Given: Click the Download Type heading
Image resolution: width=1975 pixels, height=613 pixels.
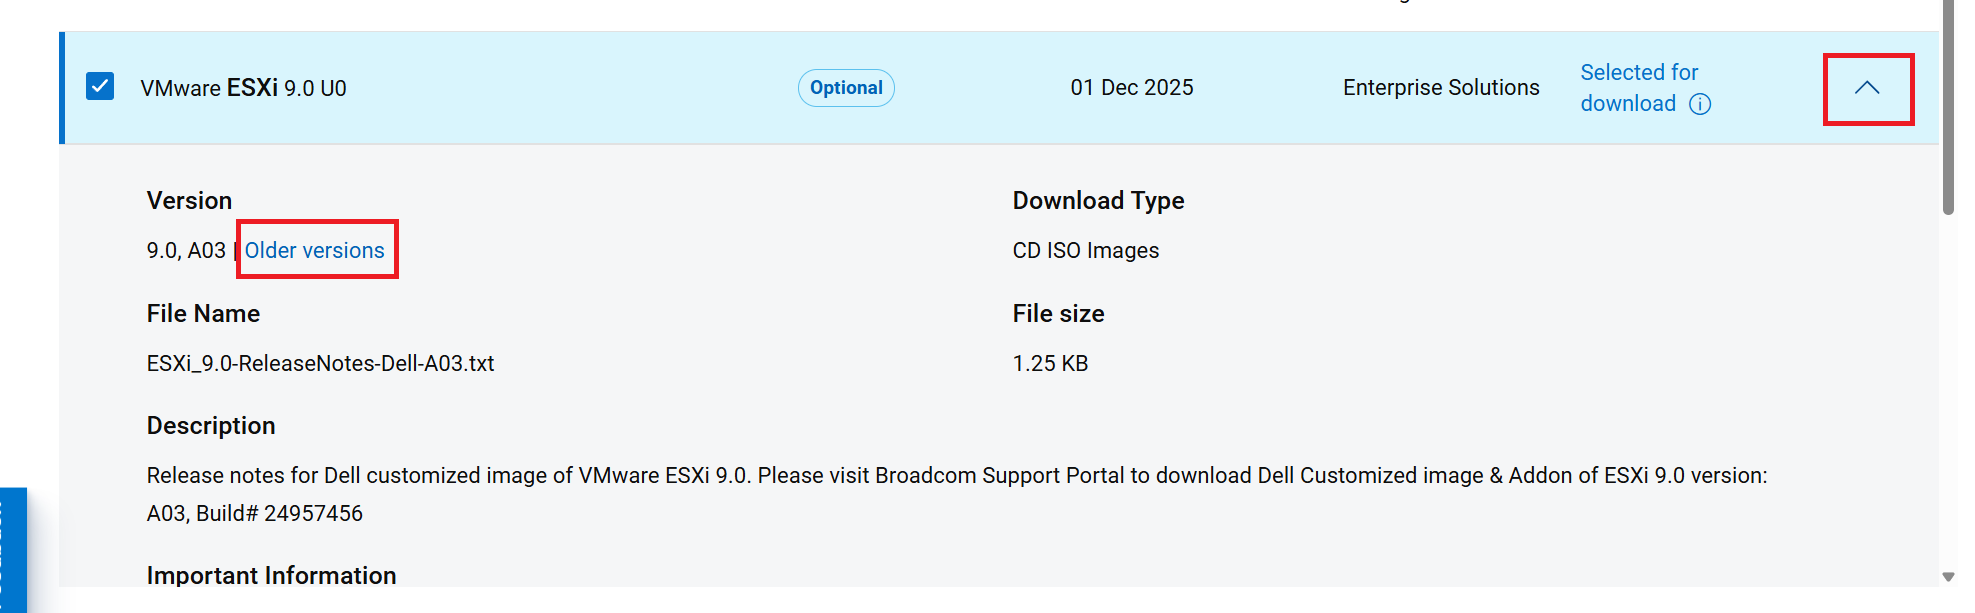Looking at the screenshot, I should pos(1098,200).
